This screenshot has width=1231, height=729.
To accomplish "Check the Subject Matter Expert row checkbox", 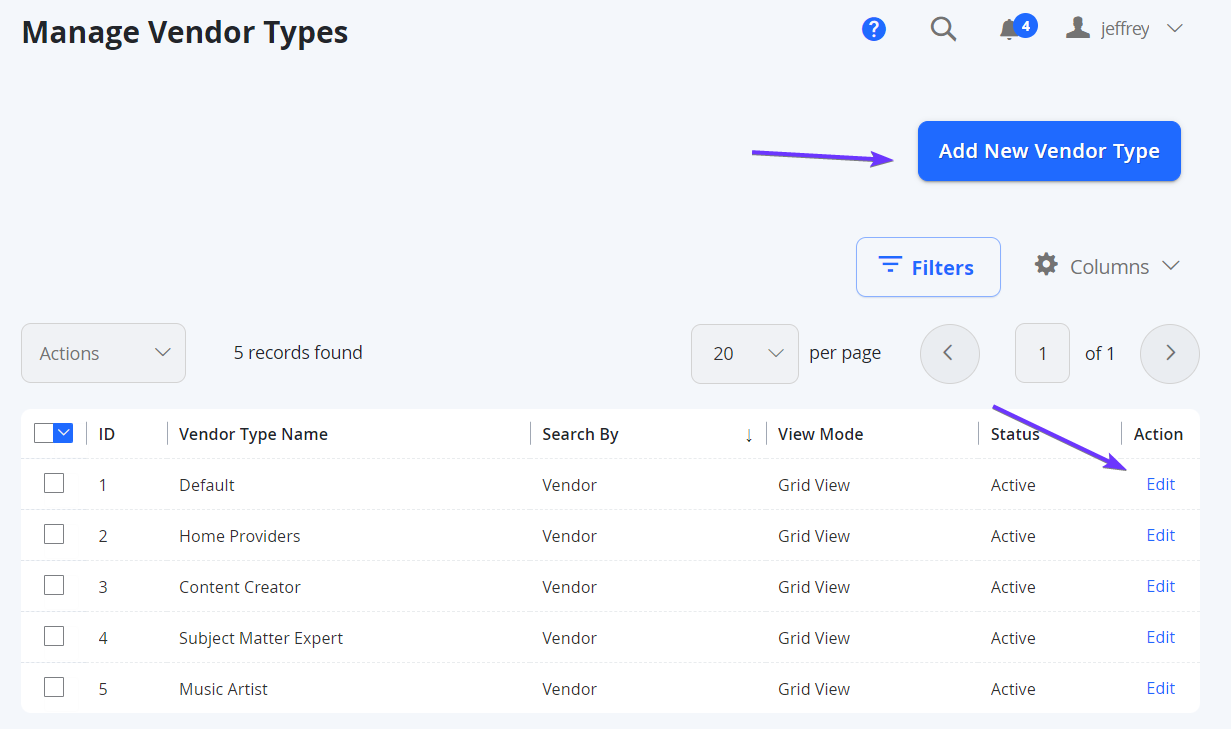I will (54, 637).
